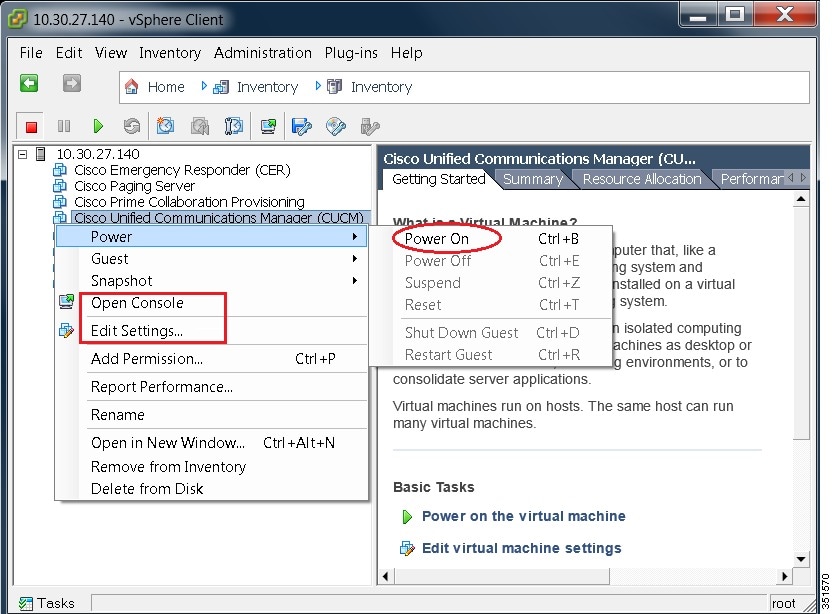
Task: Click the Edit Settings menu icon
Action: pos(66,331)
